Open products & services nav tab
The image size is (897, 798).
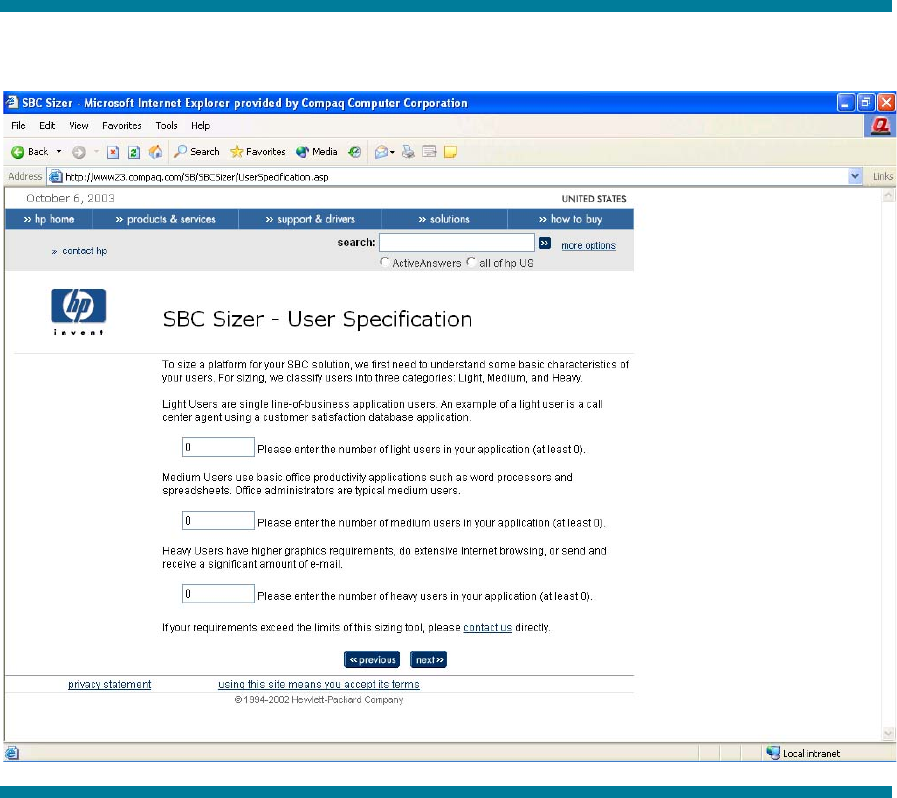coord(165,219)
